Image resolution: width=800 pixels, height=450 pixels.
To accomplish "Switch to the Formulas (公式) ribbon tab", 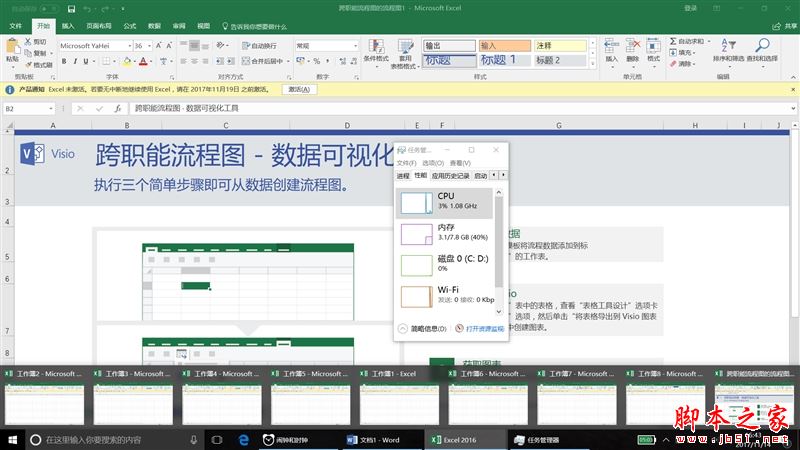I will [x=130, y=26].
